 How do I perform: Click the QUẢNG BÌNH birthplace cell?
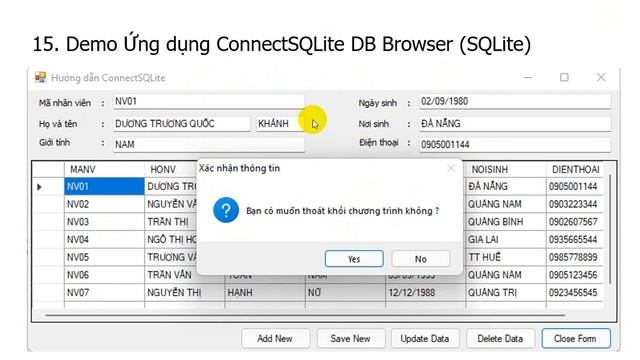tap(506, 222)
